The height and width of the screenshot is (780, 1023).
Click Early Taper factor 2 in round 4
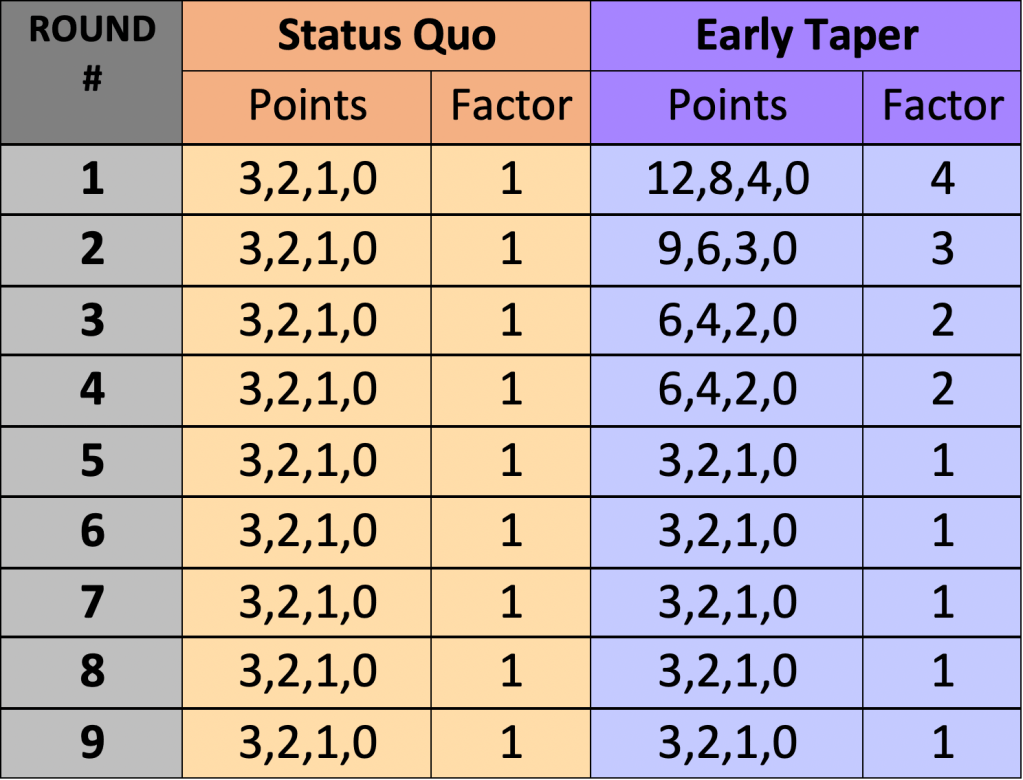tap(942, 390)
